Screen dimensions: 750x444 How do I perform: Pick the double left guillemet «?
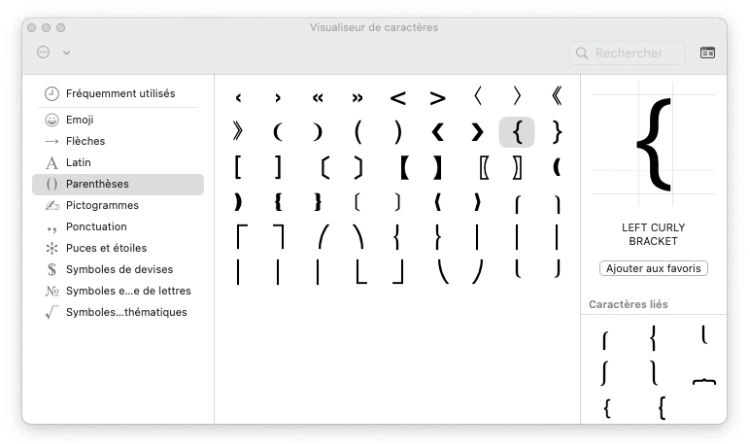click(x=318, y=98)
